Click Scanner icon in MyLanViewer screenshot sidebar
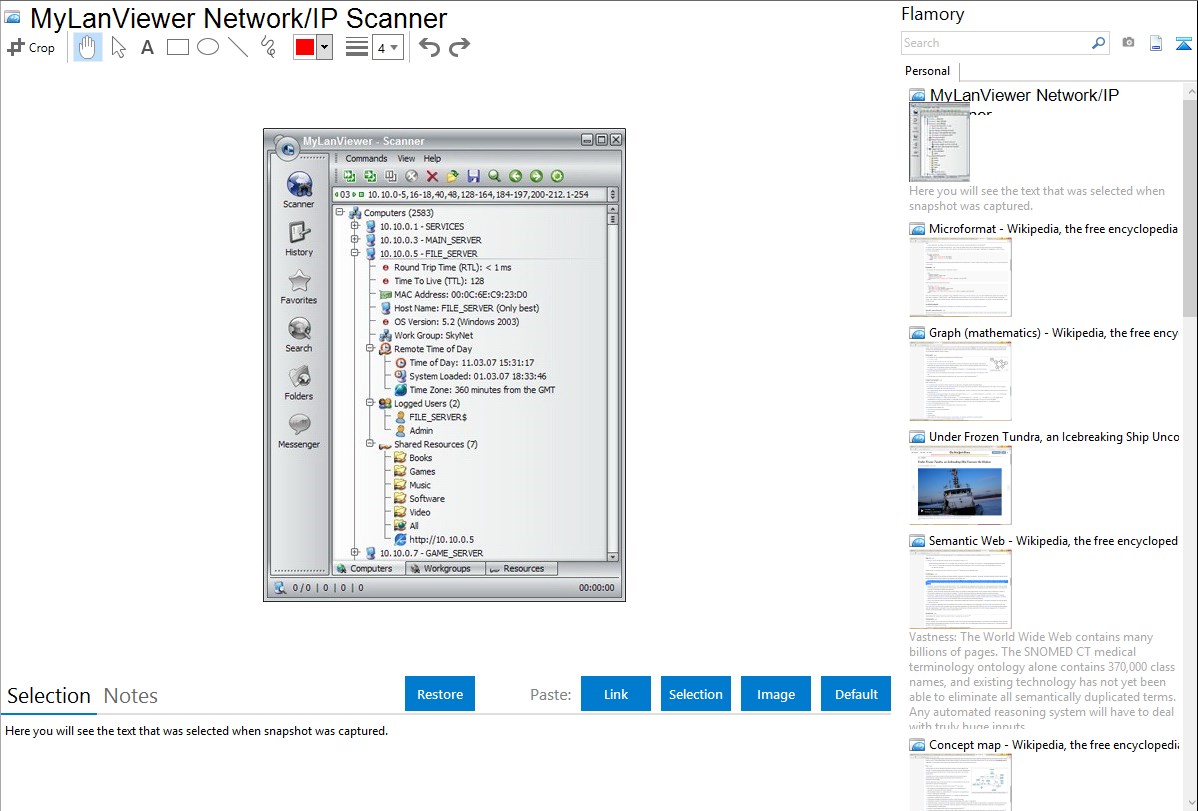The height and width of the screenshot is (811, 1198). [299, 184]
